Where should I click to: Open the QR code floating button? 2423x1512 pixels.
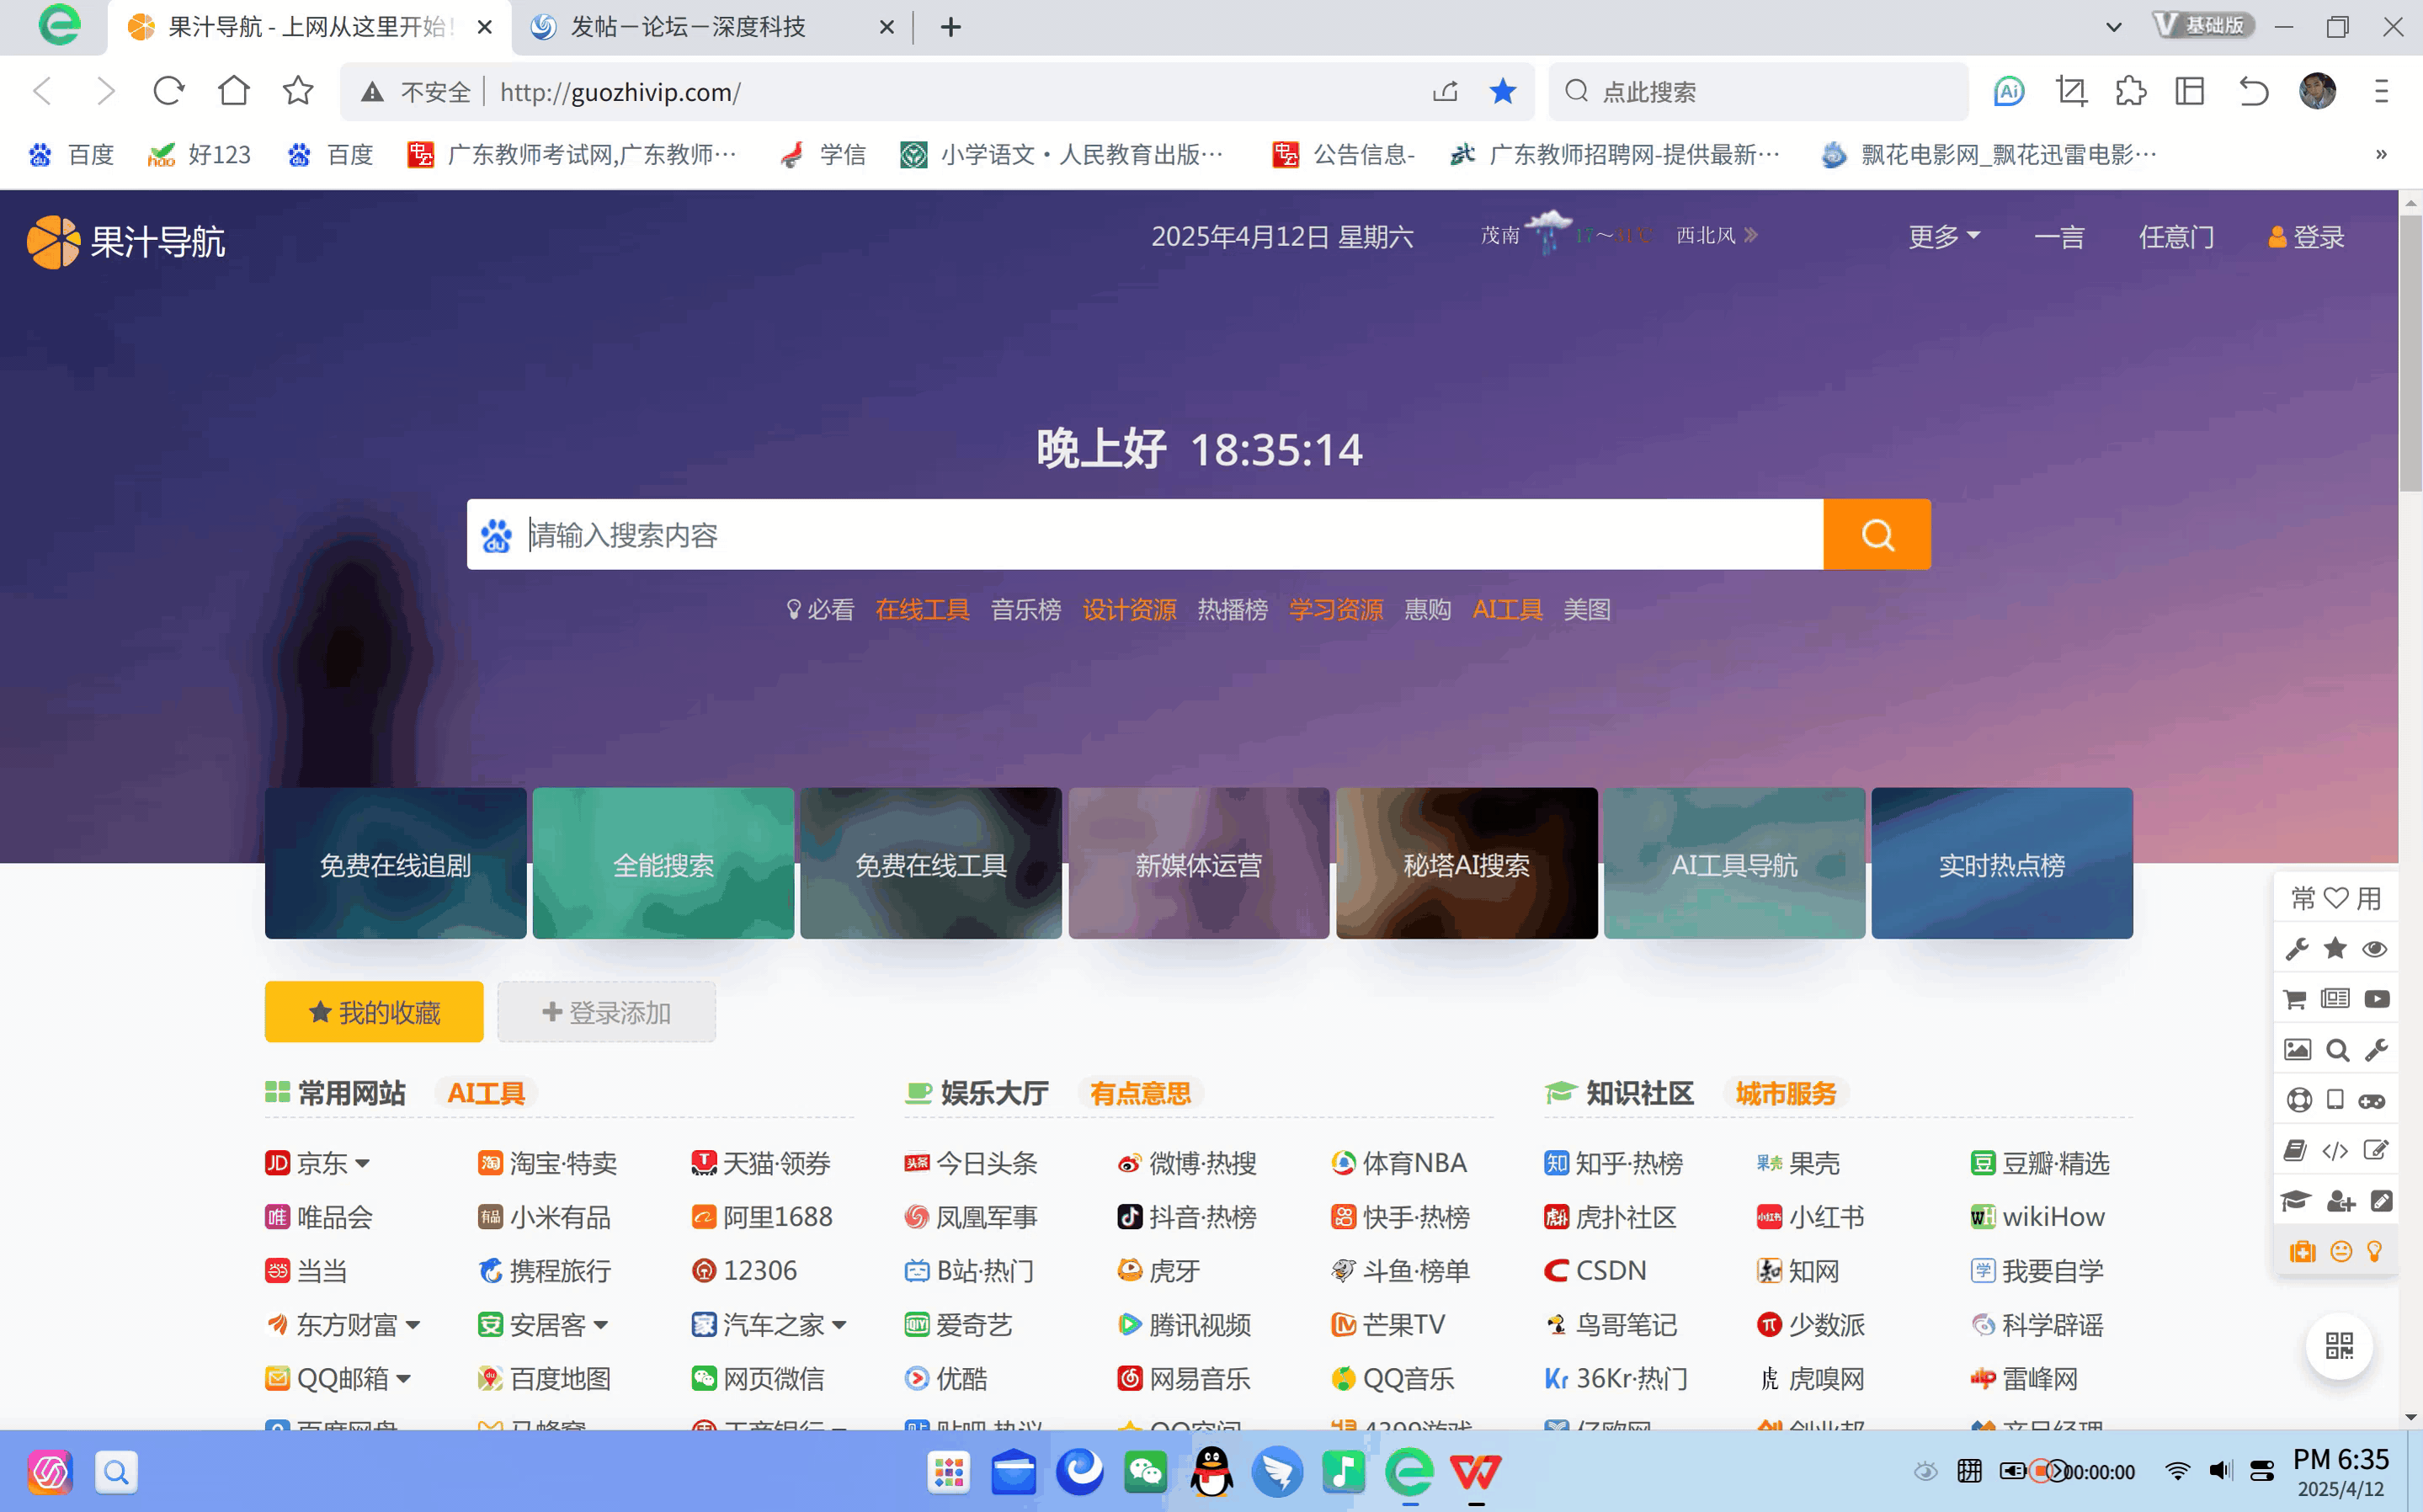2339,1345
